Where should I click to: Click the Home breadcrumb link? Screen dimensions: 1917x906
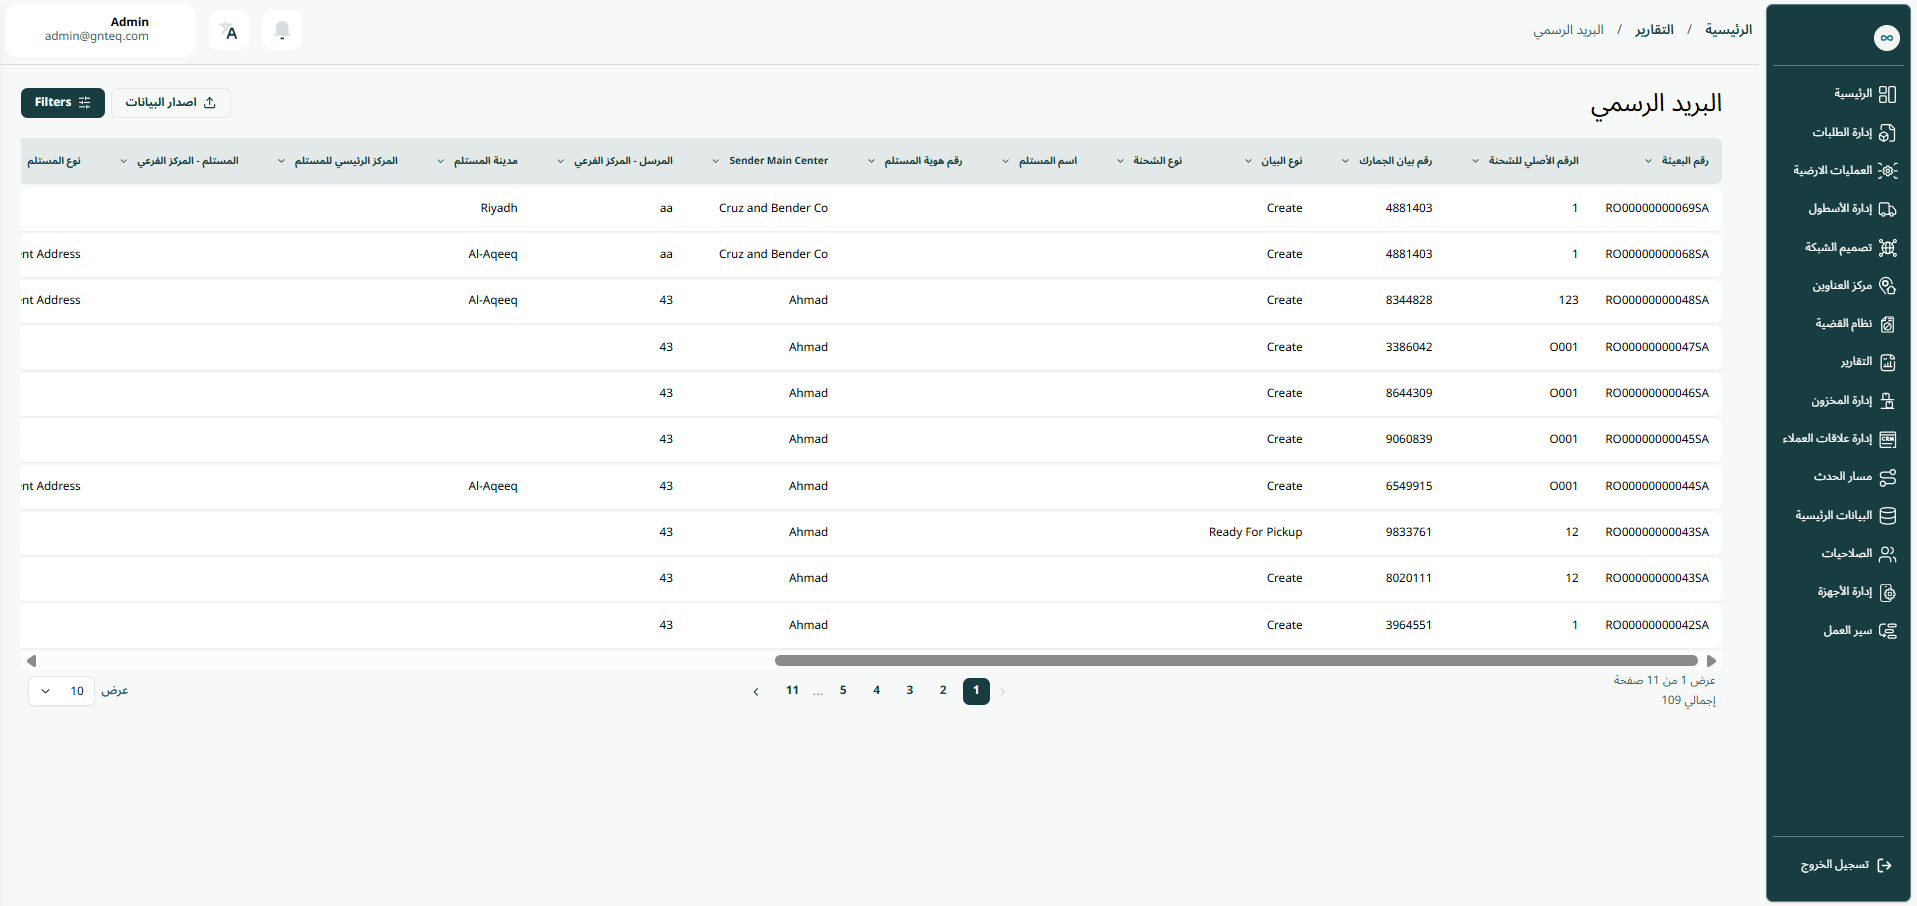coord(1728,30)
